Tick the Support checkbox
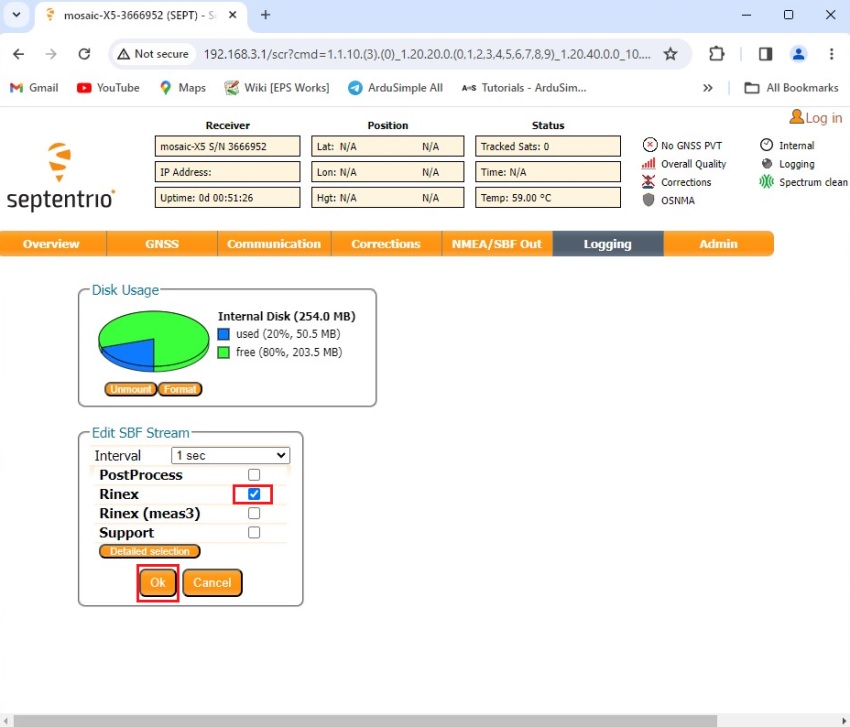The image size is (850, 727). pyautogui.click(x=254, y=533)
